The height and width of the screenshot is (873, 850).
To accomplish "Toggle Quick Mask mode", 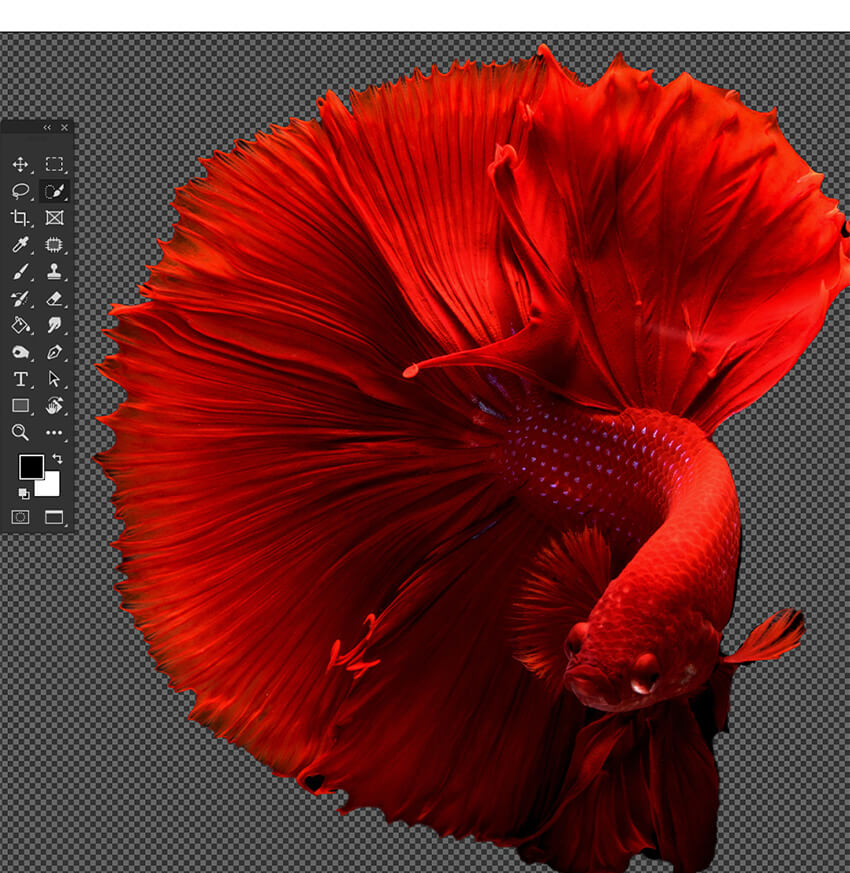I will click(20, 517).
